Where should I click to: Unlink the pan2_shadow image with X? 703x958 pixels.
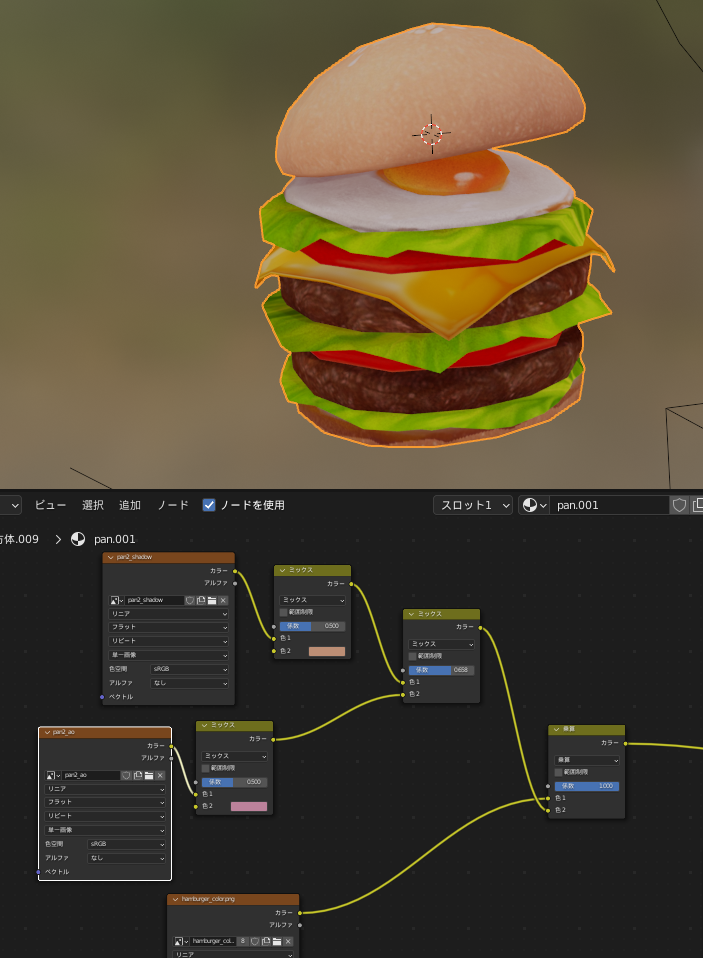[x=223, y=600]
